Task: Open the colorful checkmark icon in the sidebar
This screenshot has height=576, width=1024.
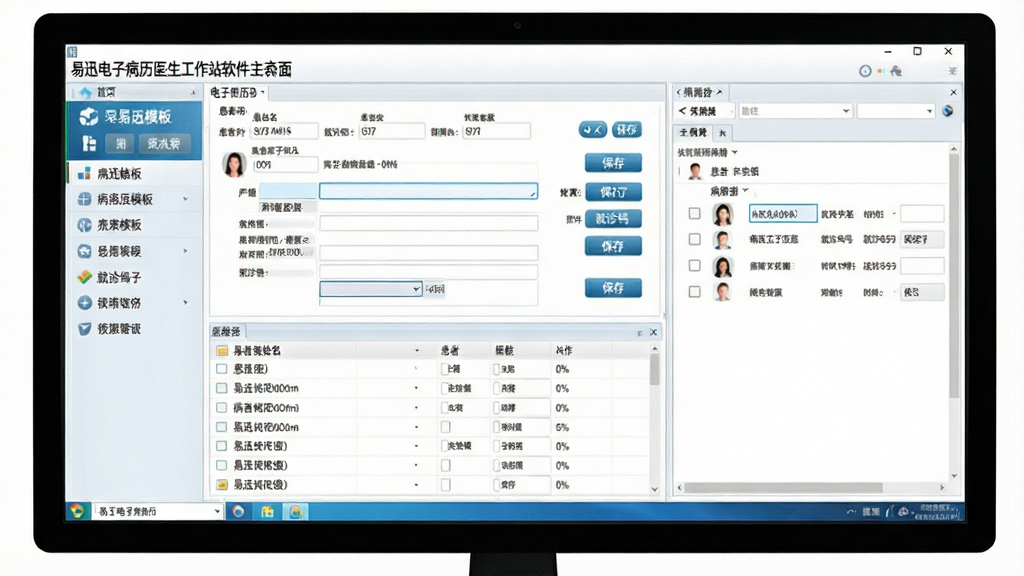Action: tap(84, 277)
